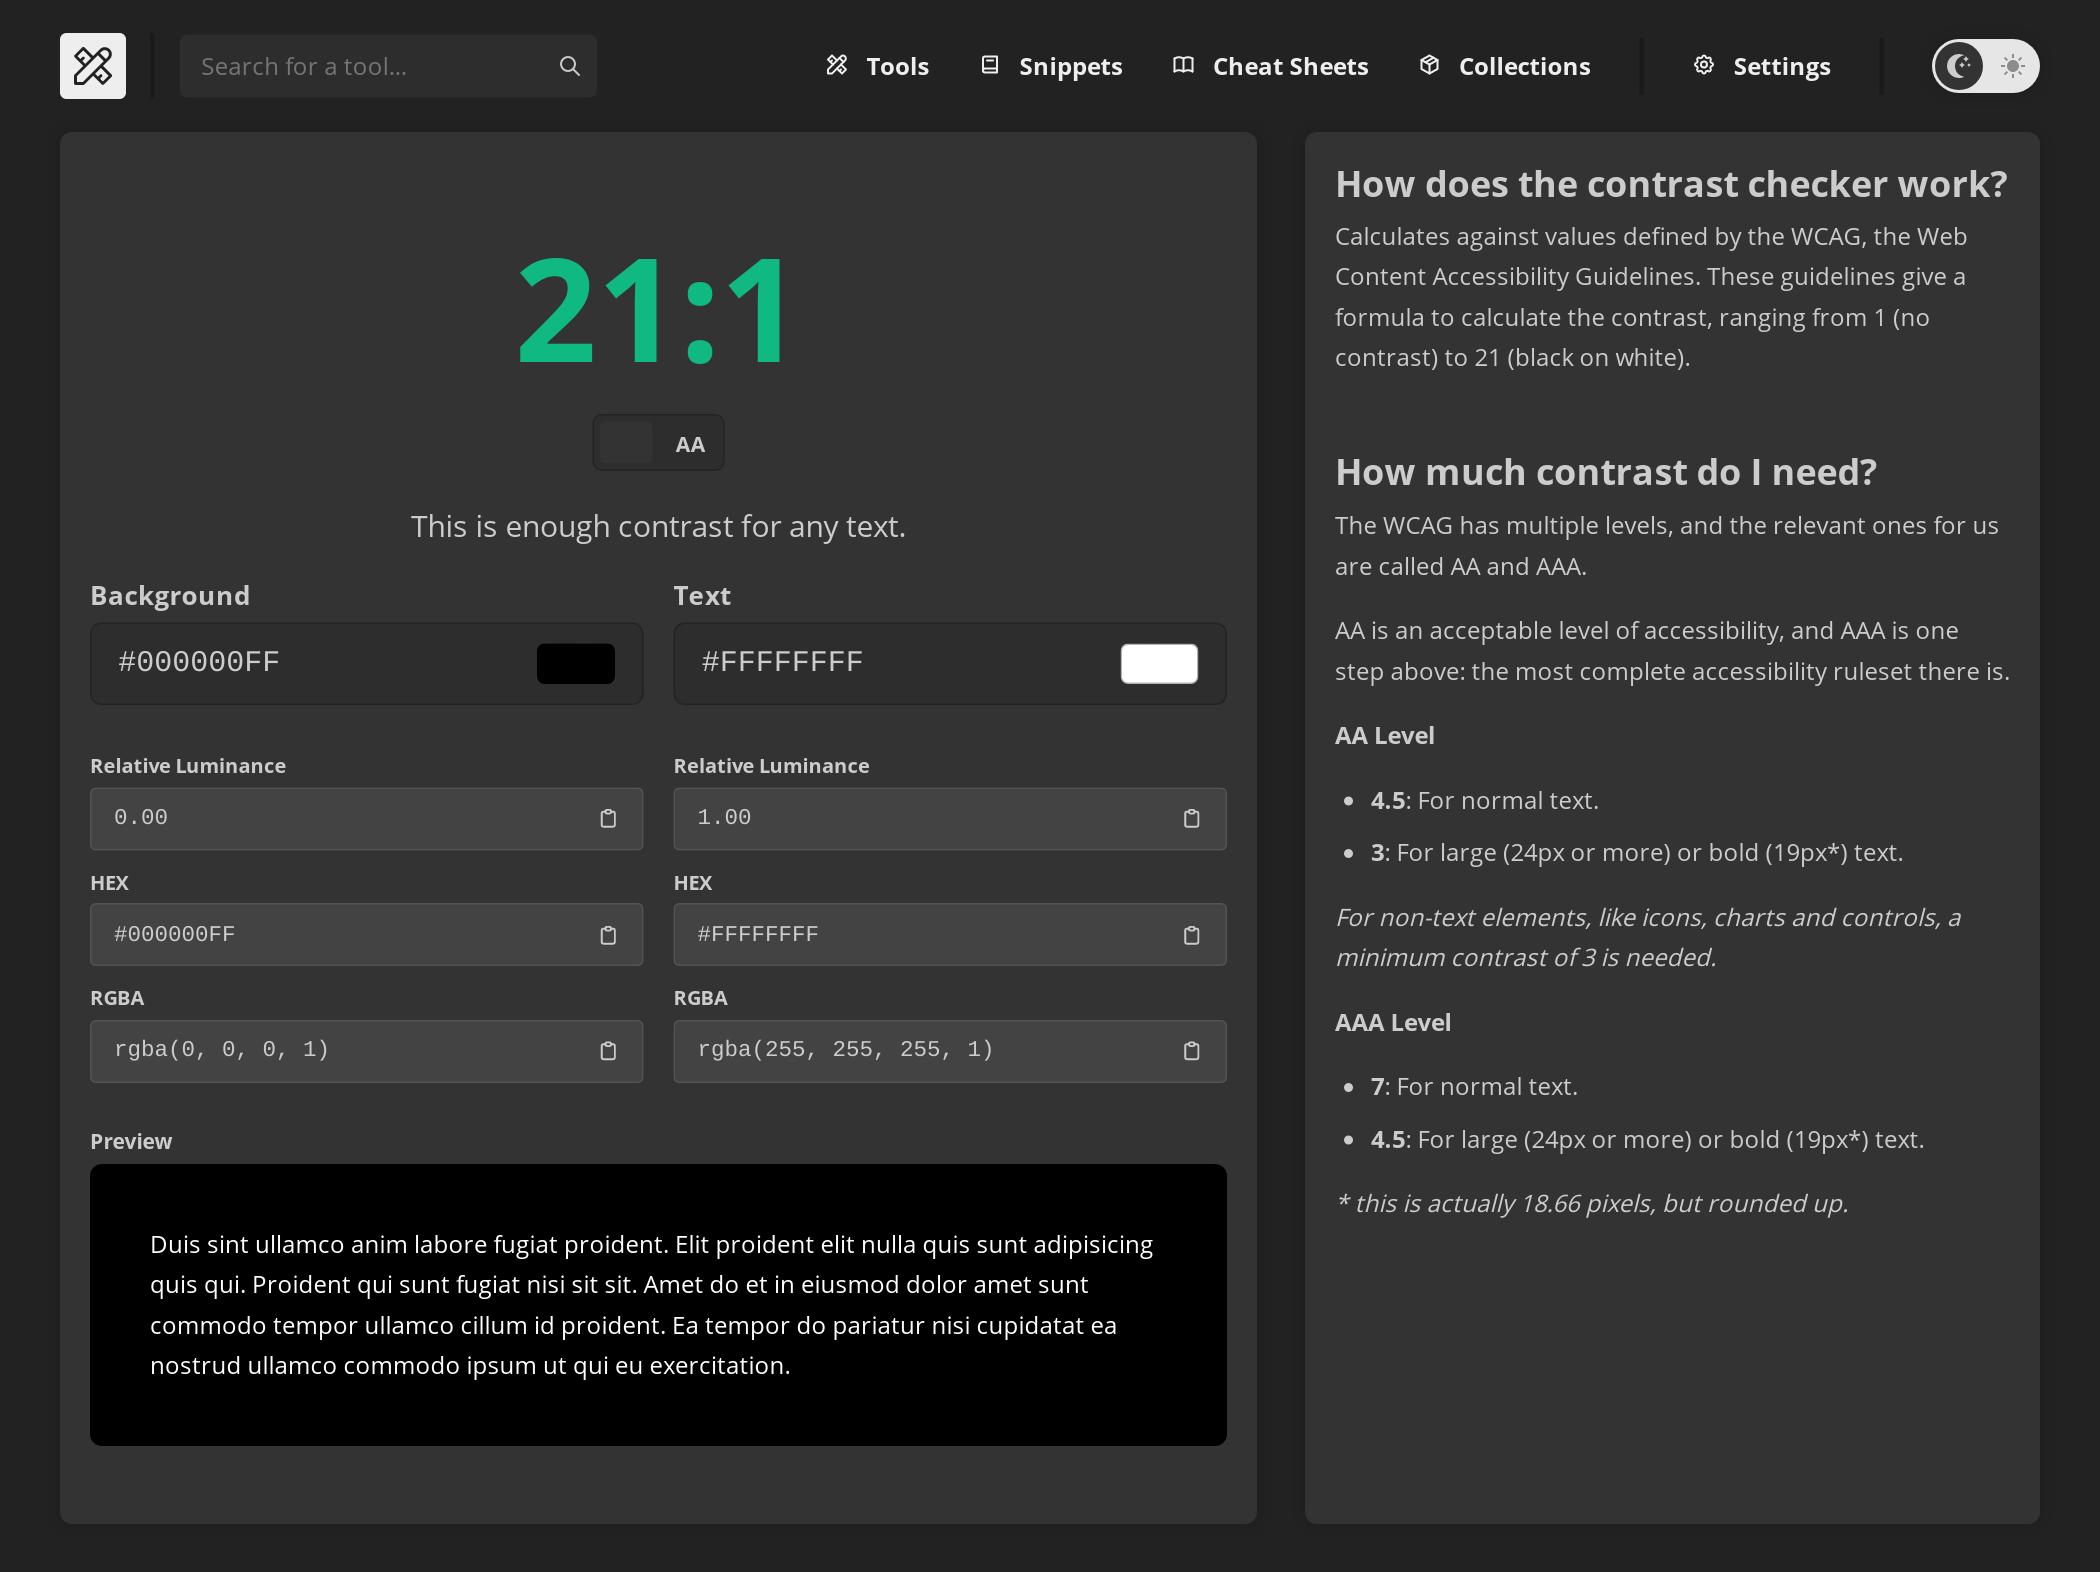Copy text Relative Luminance 1.00 value

1191,819
